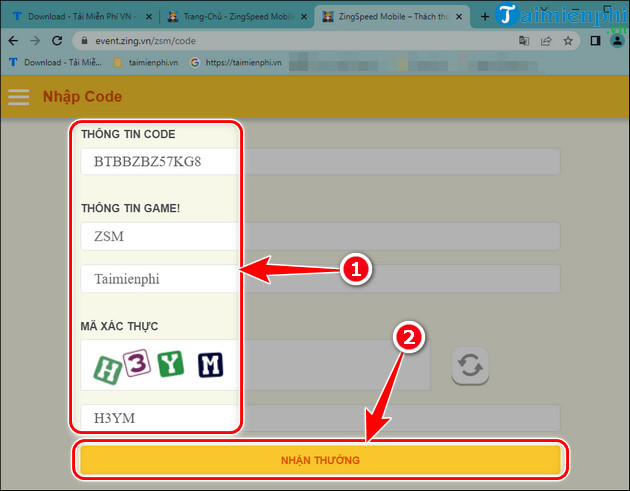Click the browser forward arrow

(x=36, y=41)
